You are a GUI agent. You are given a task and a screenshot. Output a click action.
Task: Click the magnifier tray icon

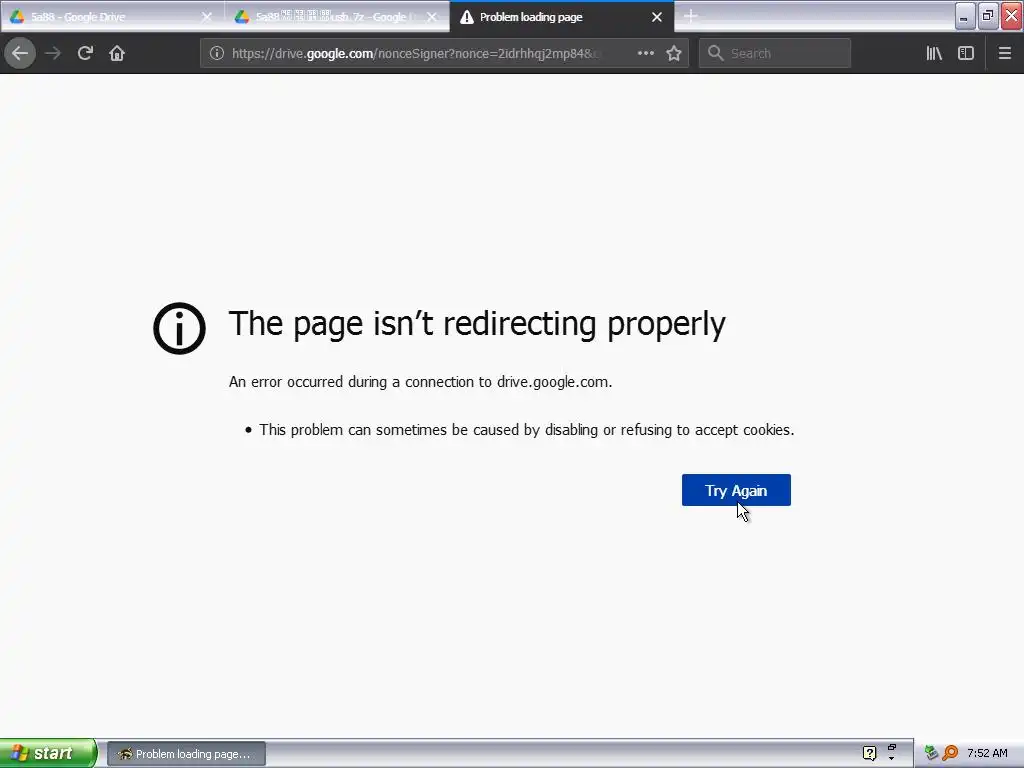tap(950, 754)
